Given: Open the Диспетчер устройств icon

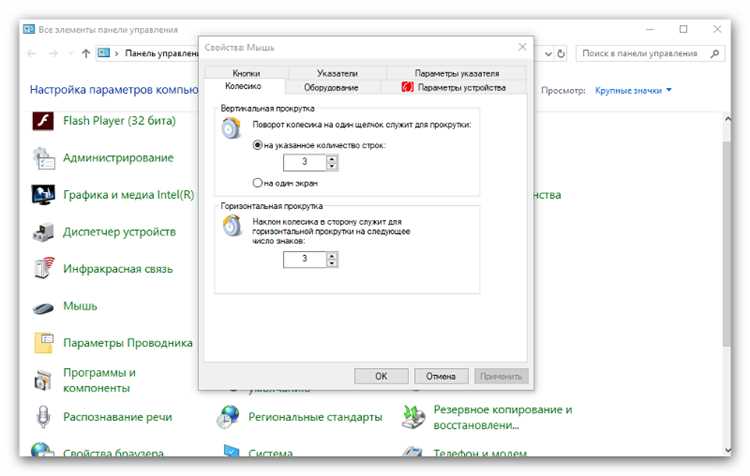Looking at the screenshot, I should click(43, 232).
